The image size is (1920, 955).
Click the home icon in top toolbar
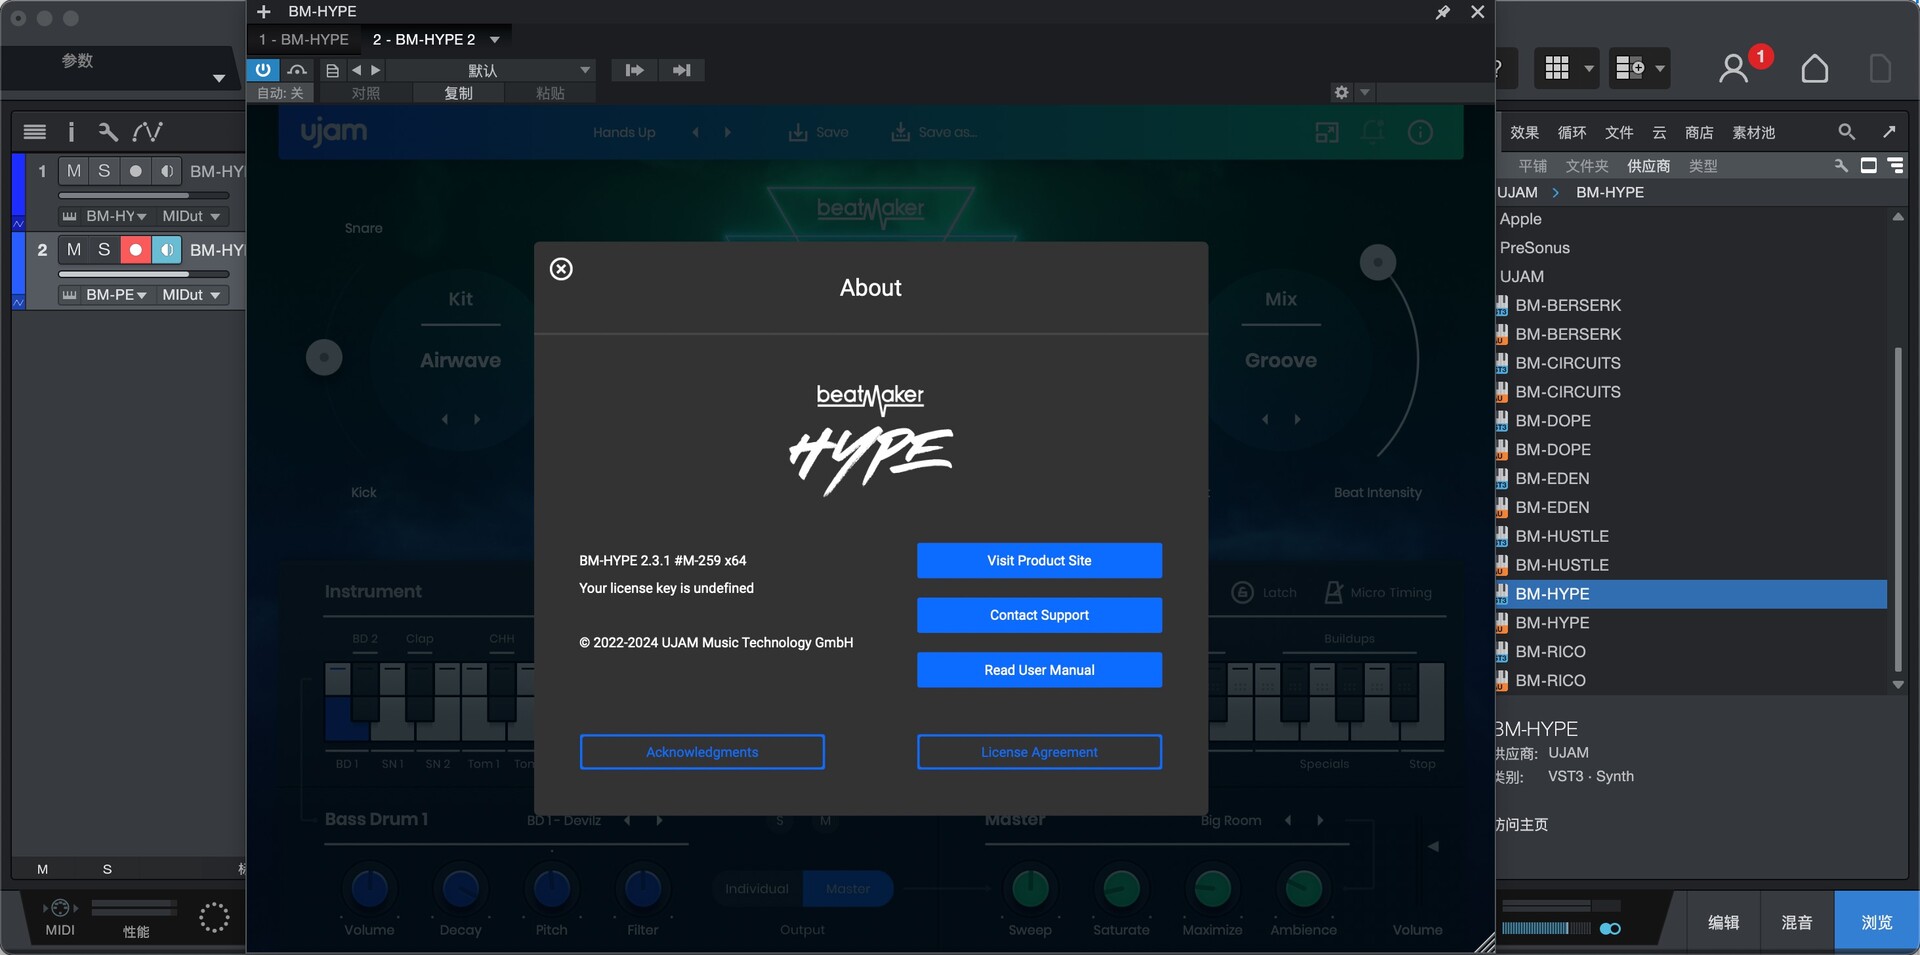[1815, 68]
